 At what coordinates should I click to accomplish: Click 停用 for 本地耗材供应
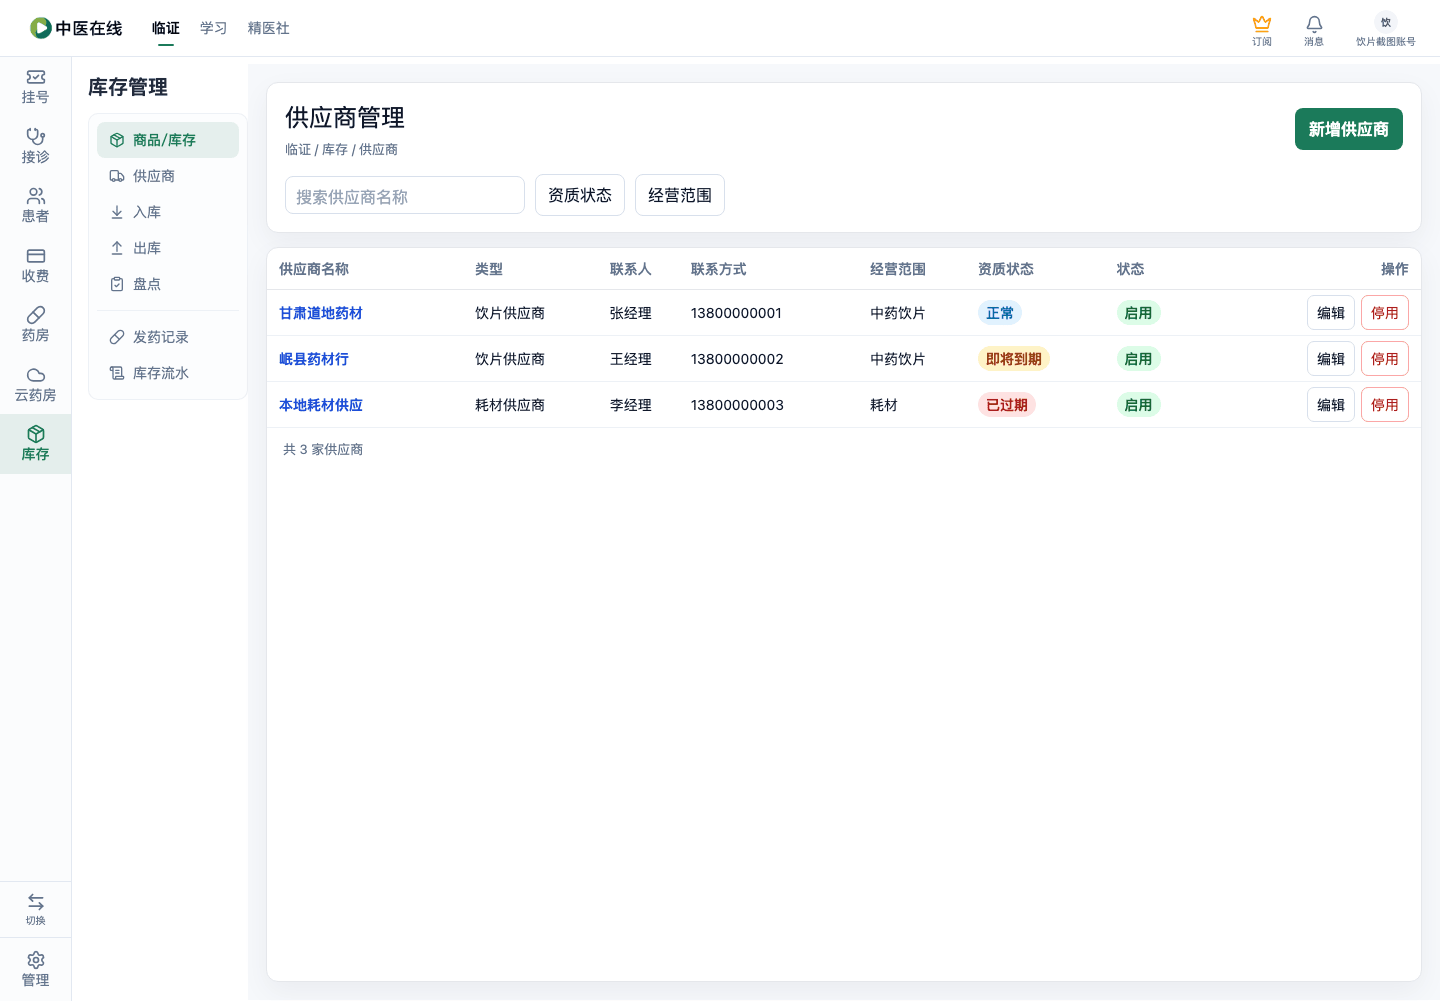click(1385, 405)
